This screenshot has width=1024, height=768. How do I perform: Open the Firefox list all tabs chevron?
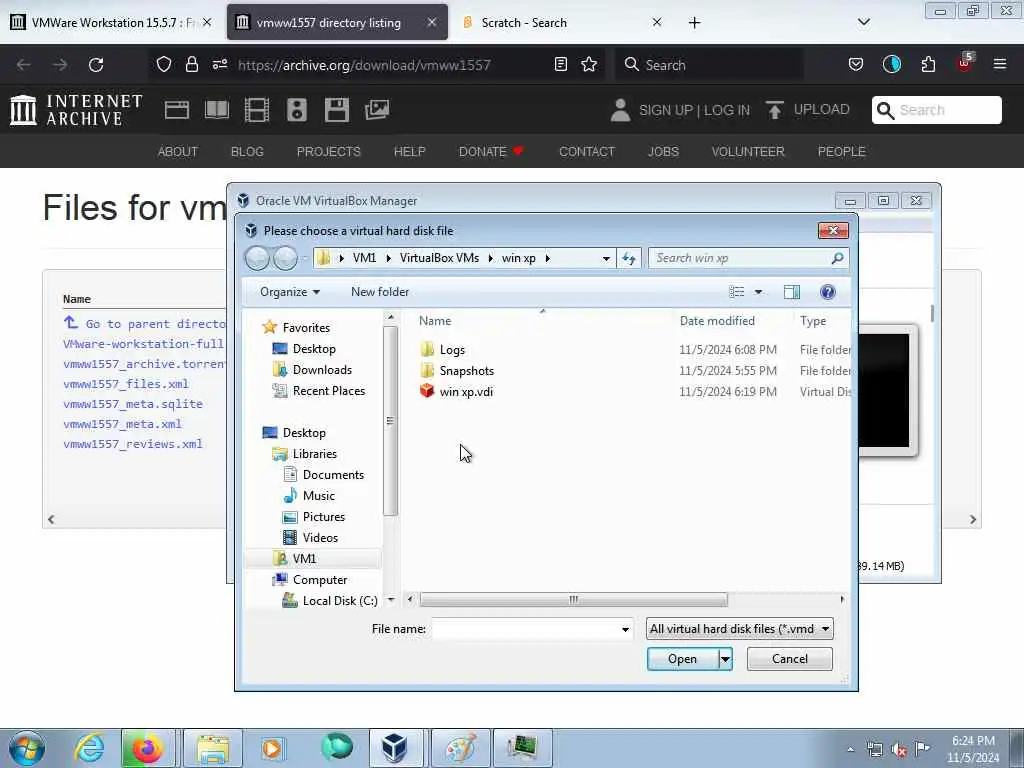(863, 22)
